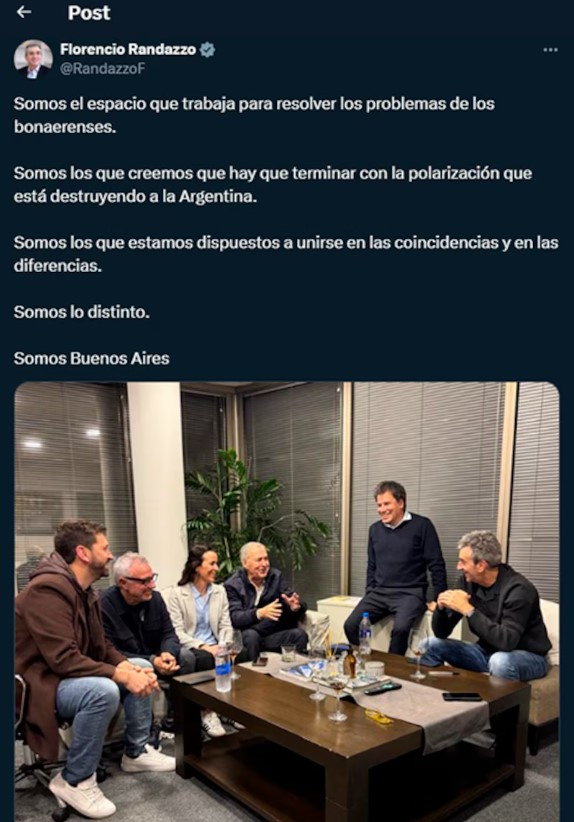
Task: Click the blue verified badge next to Randazzo
Action: (x=208, y=50)
